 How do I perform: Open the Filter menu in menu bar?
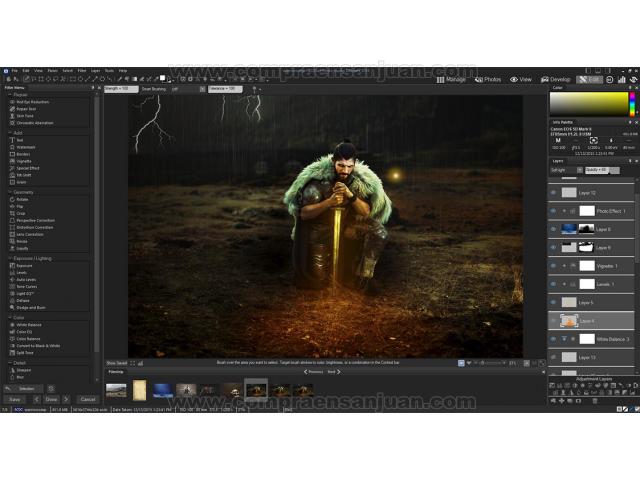click(82, 71)
